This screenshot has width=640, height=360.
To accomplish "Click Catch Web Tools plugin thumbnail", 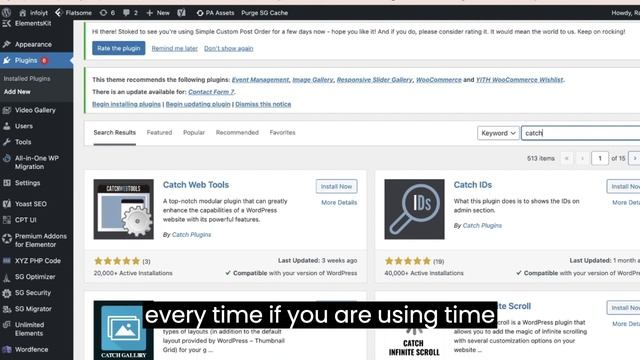I will tap(124, 209).
